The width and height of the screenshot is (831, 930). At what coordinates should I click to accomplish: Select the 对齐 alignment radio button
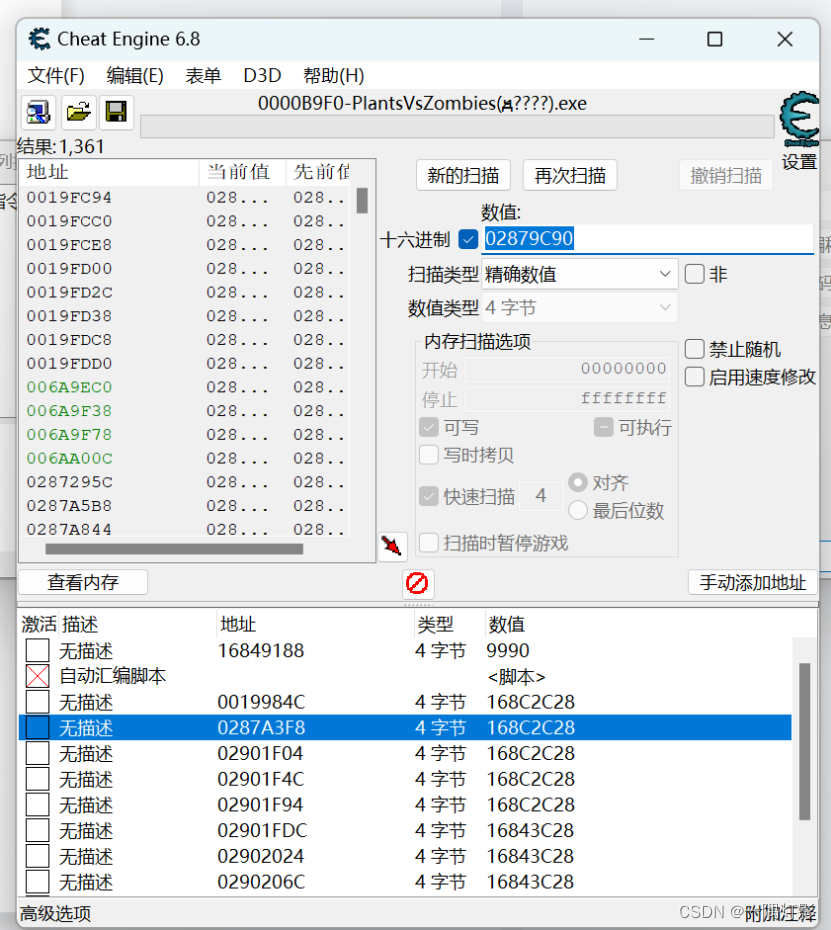pos(578,482)
